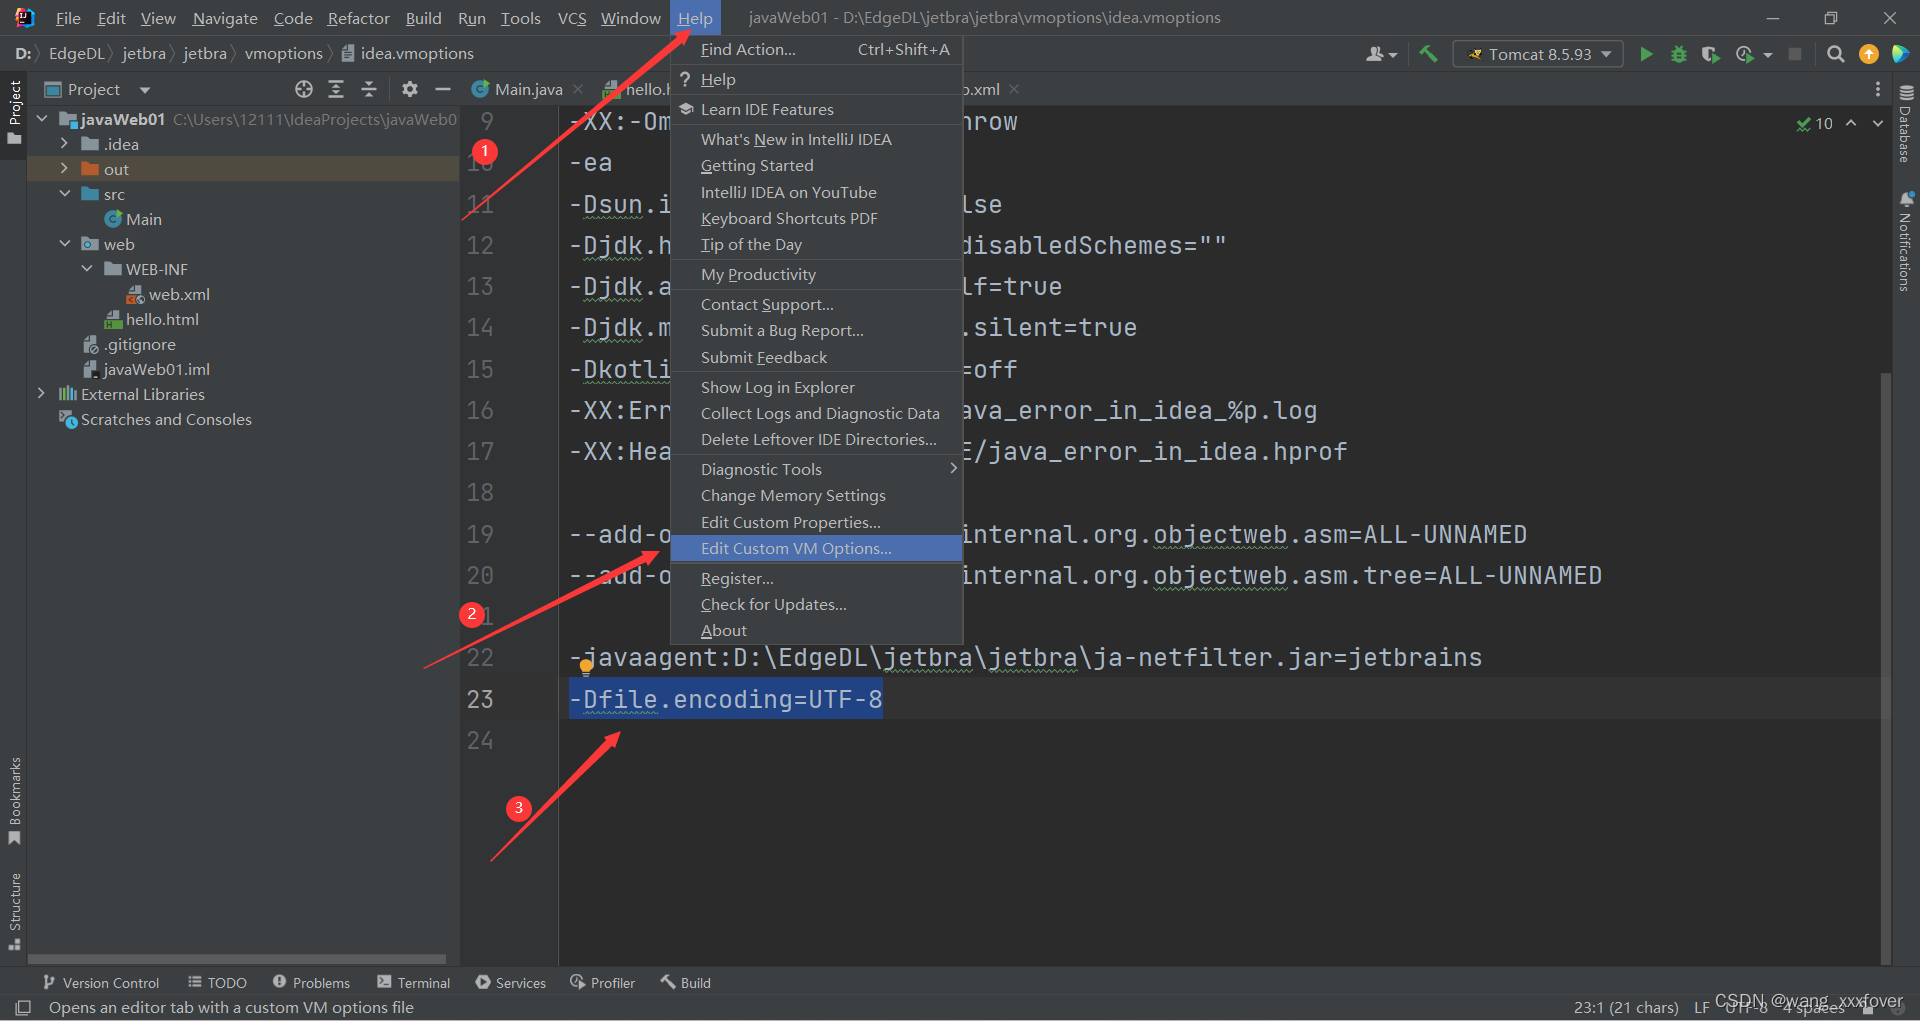Click cursor position 23:1 in status bar
Screen dimensions: 1920x1021
[x=1626, y=1007]
